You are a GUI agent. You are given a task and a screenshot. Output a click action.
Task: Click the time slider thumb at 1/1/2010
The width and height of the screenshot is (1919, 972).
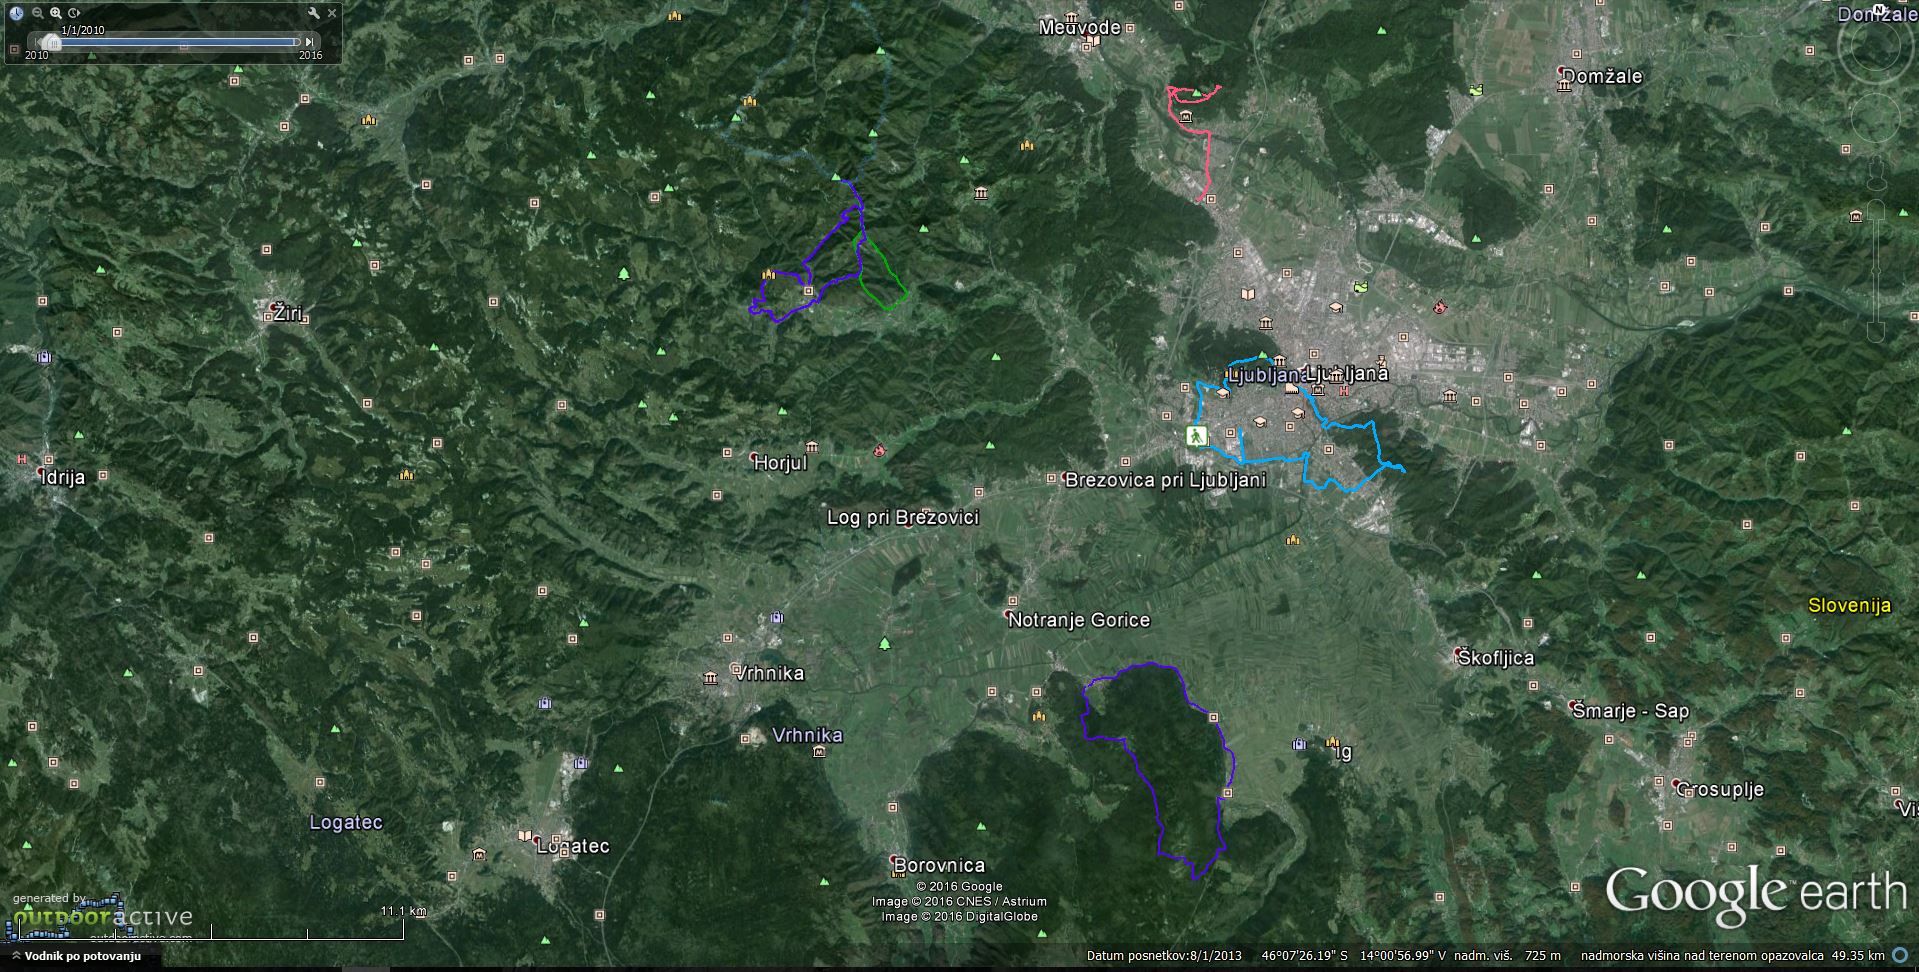tap(51, 42)
